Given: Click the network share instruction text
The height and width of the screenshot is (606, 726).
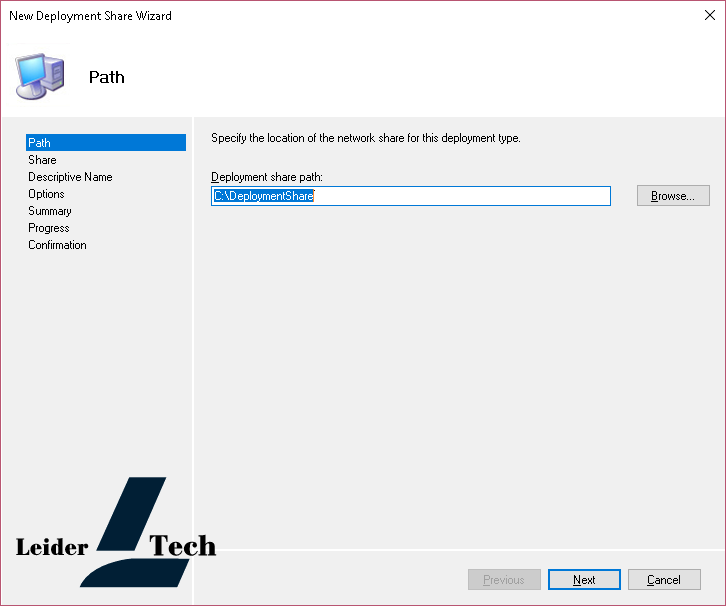Looking at the screenshot, I should (x=366, y=138).
